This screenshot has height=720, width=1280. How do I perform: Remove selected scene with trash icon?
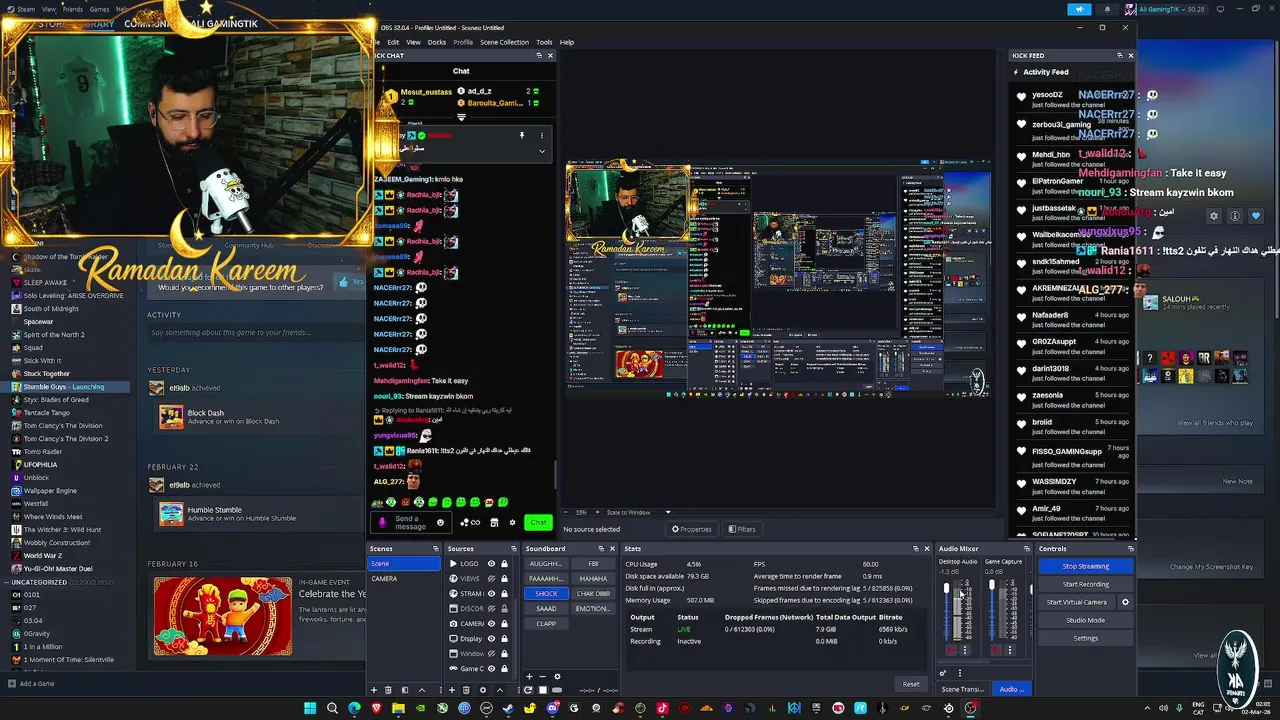pos(388,690)
